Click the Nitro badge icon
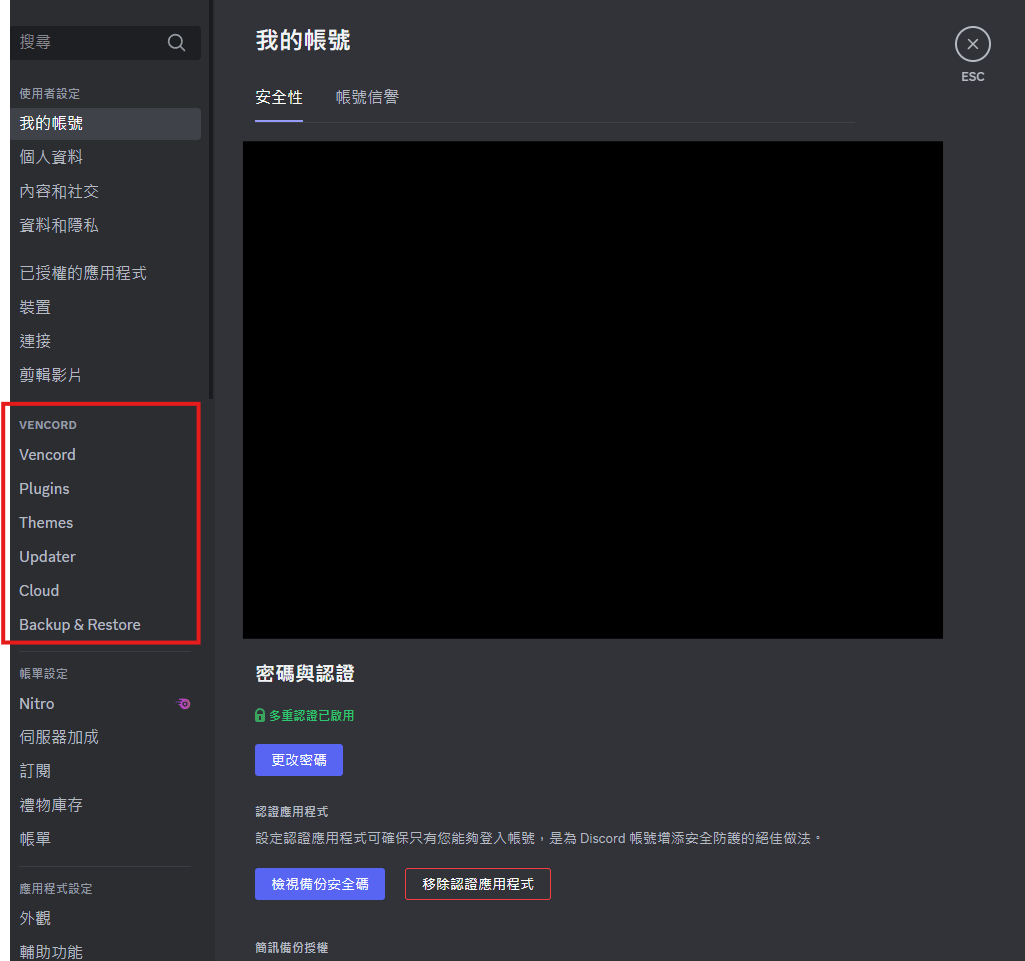 tap(183, 703)
